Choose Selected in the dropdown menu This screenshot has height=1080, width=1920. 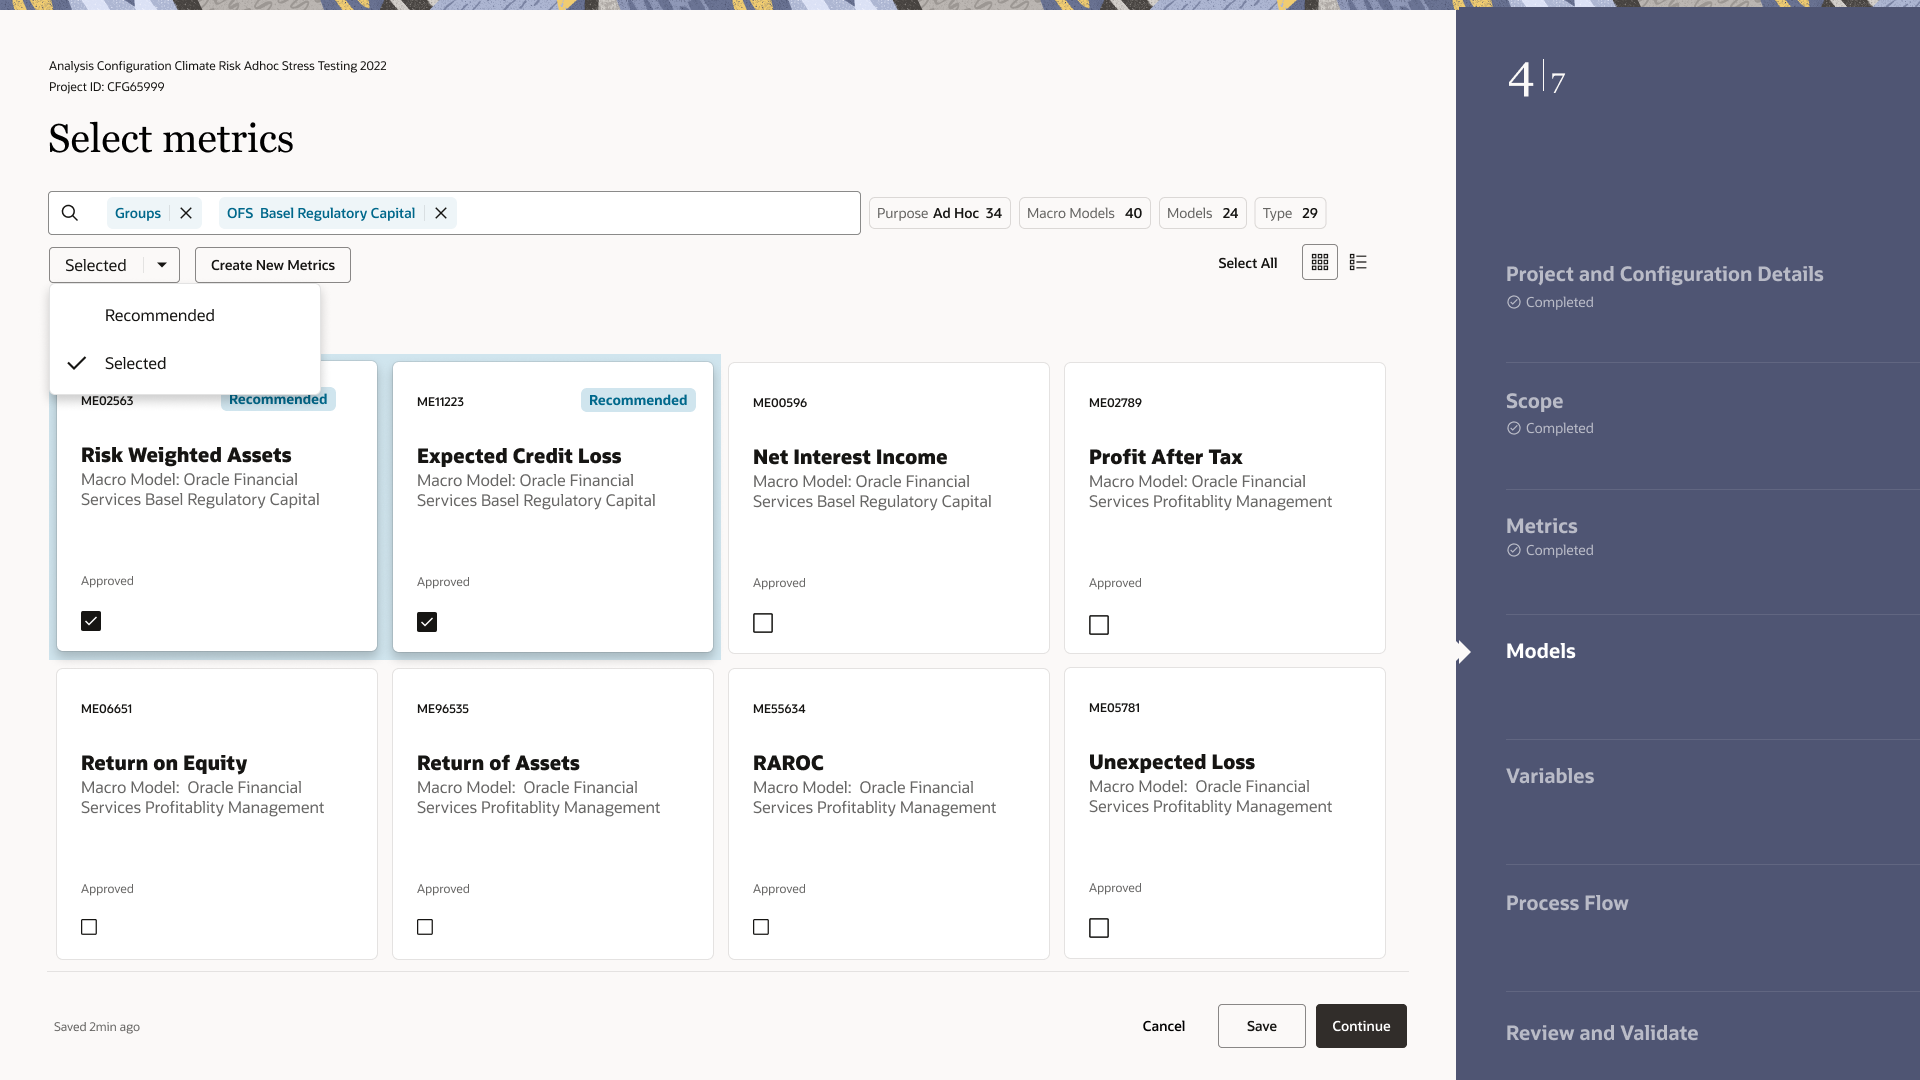[185, 363]
